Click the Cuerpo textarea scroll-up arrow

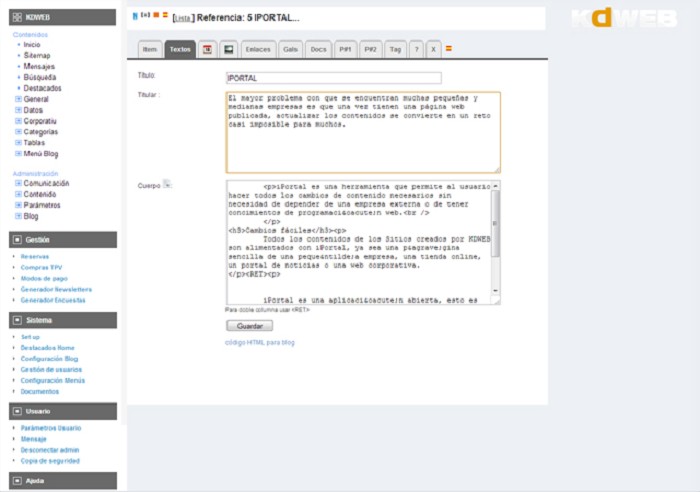(x=496, y=186)
